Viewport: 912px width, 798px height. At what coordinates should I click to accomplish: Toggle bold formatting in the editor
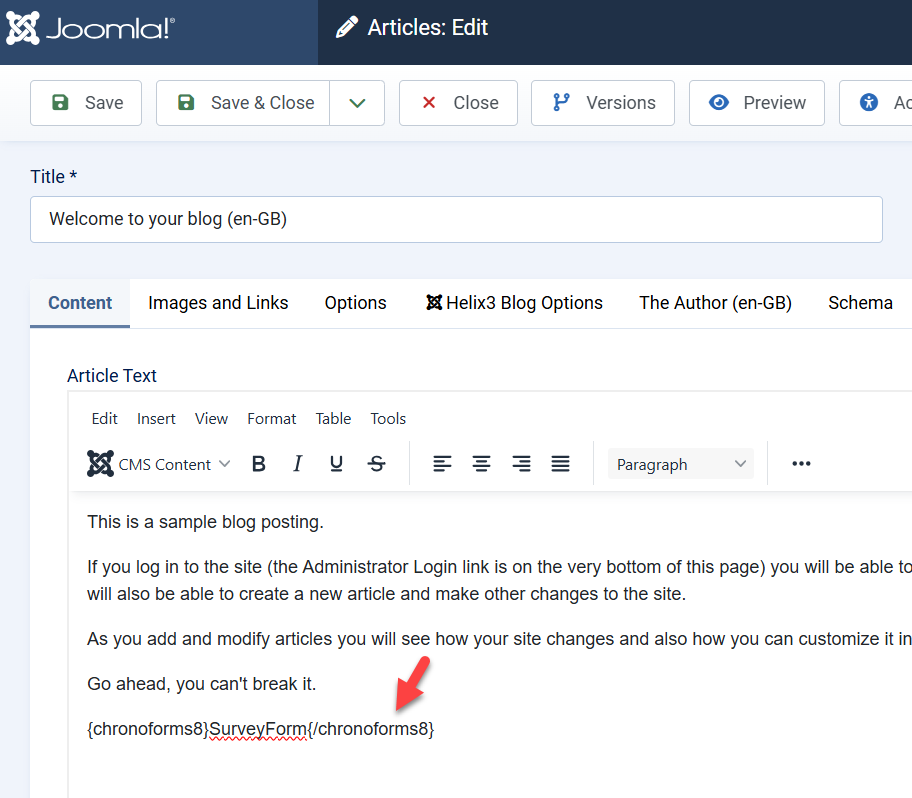pos(258,463)
